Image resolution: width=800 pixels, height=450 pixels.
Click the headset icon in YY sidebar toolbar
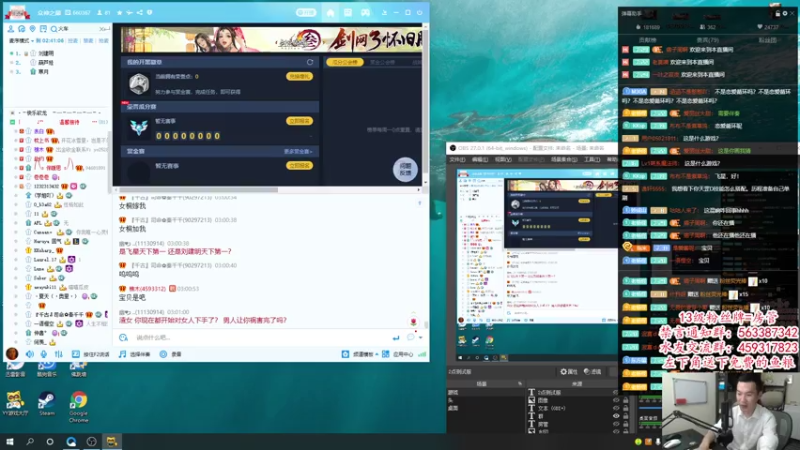pos(21,29)
